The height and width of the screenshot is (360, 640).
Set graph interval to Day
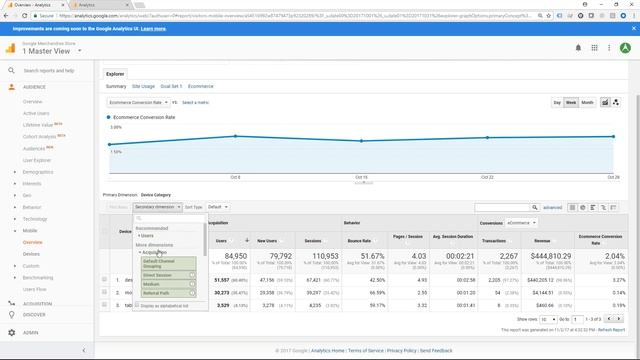point(557,102)
